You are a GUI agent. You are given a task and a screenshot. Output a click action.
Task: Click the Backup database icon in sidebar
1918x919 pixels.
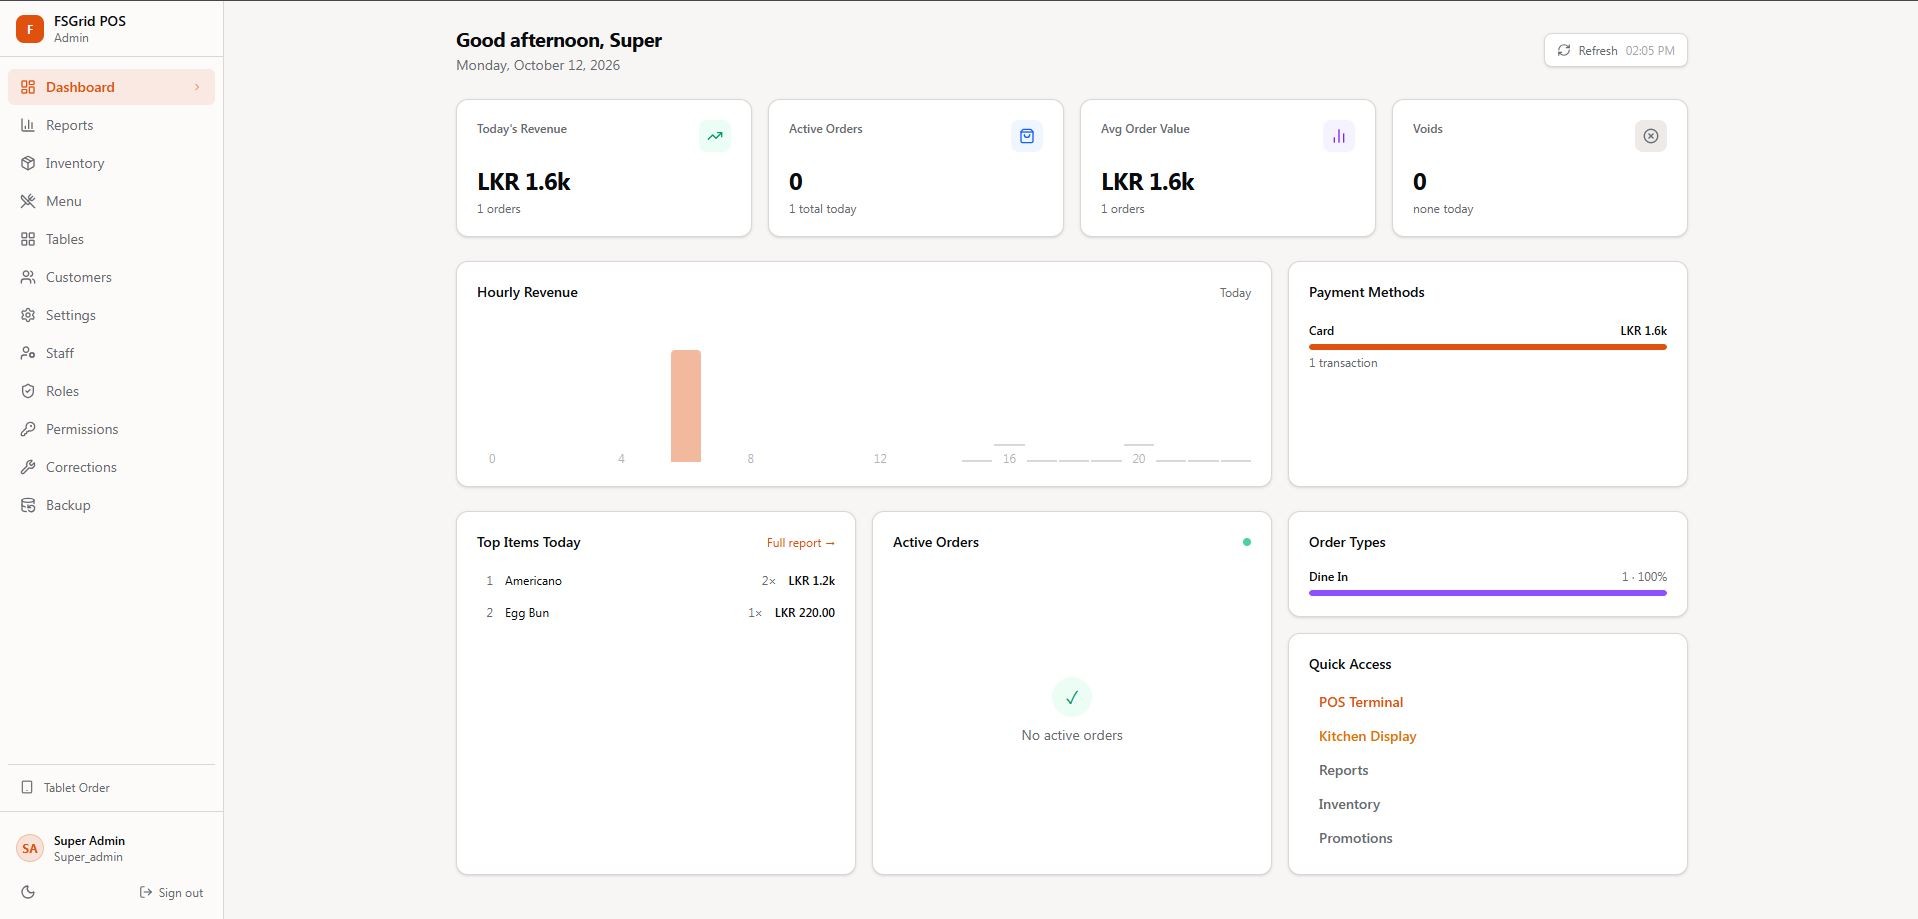tap(28, 505)
